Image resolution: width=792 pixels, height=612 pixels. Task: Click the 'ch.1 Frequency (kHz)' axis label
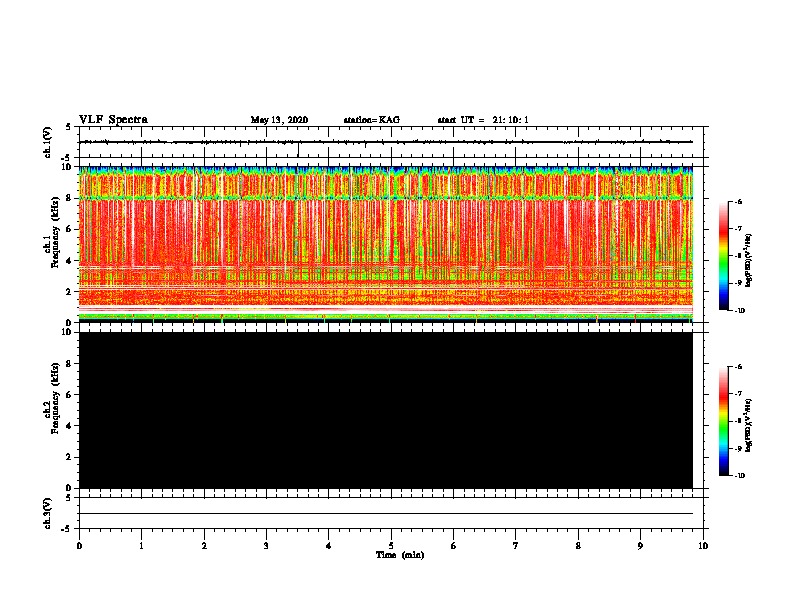pyautogui.click(x=53, y=233)
